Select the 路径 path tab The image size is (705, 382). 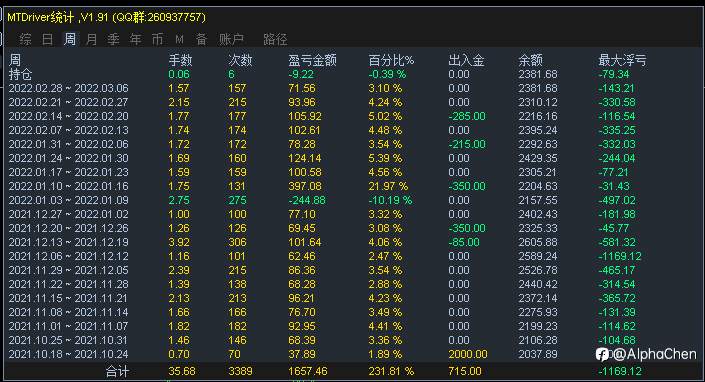(x=275, y=40)
